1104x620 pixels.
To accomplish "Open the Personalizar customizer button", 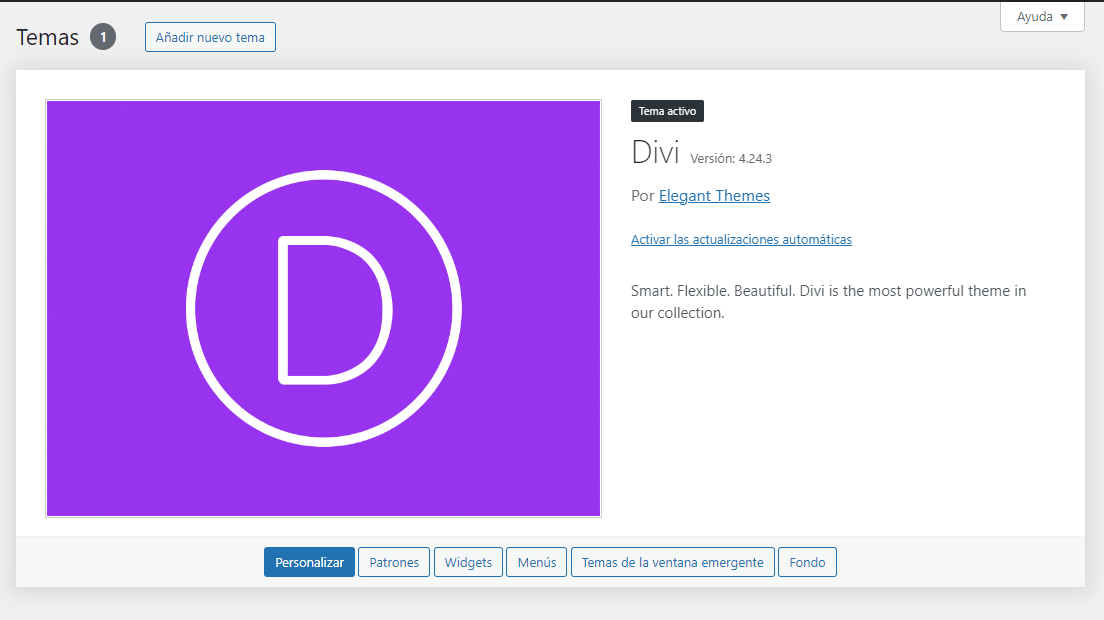I will [309, 562].
